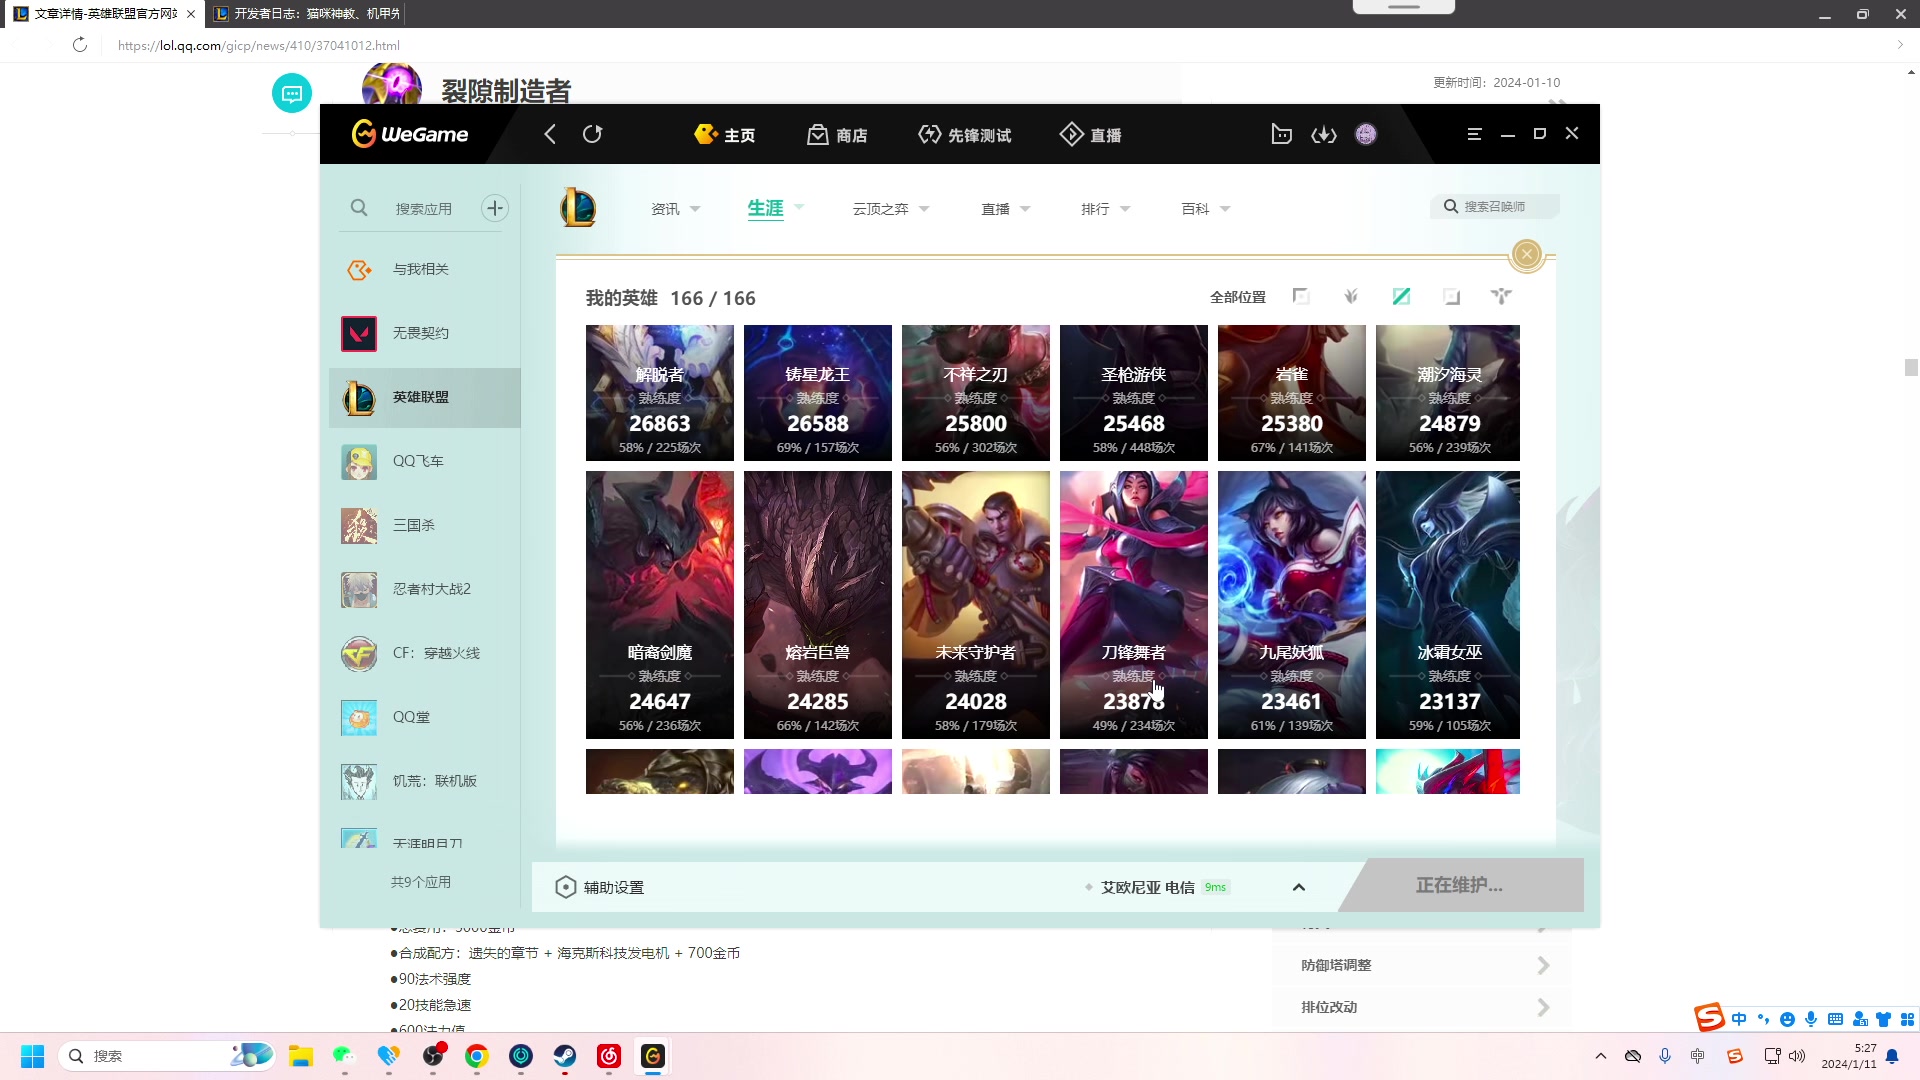Click the search magnifier icon in sidebar
Image resolution: width=1920 pixels, height=1080 pixels.
[x=359, y=208]
